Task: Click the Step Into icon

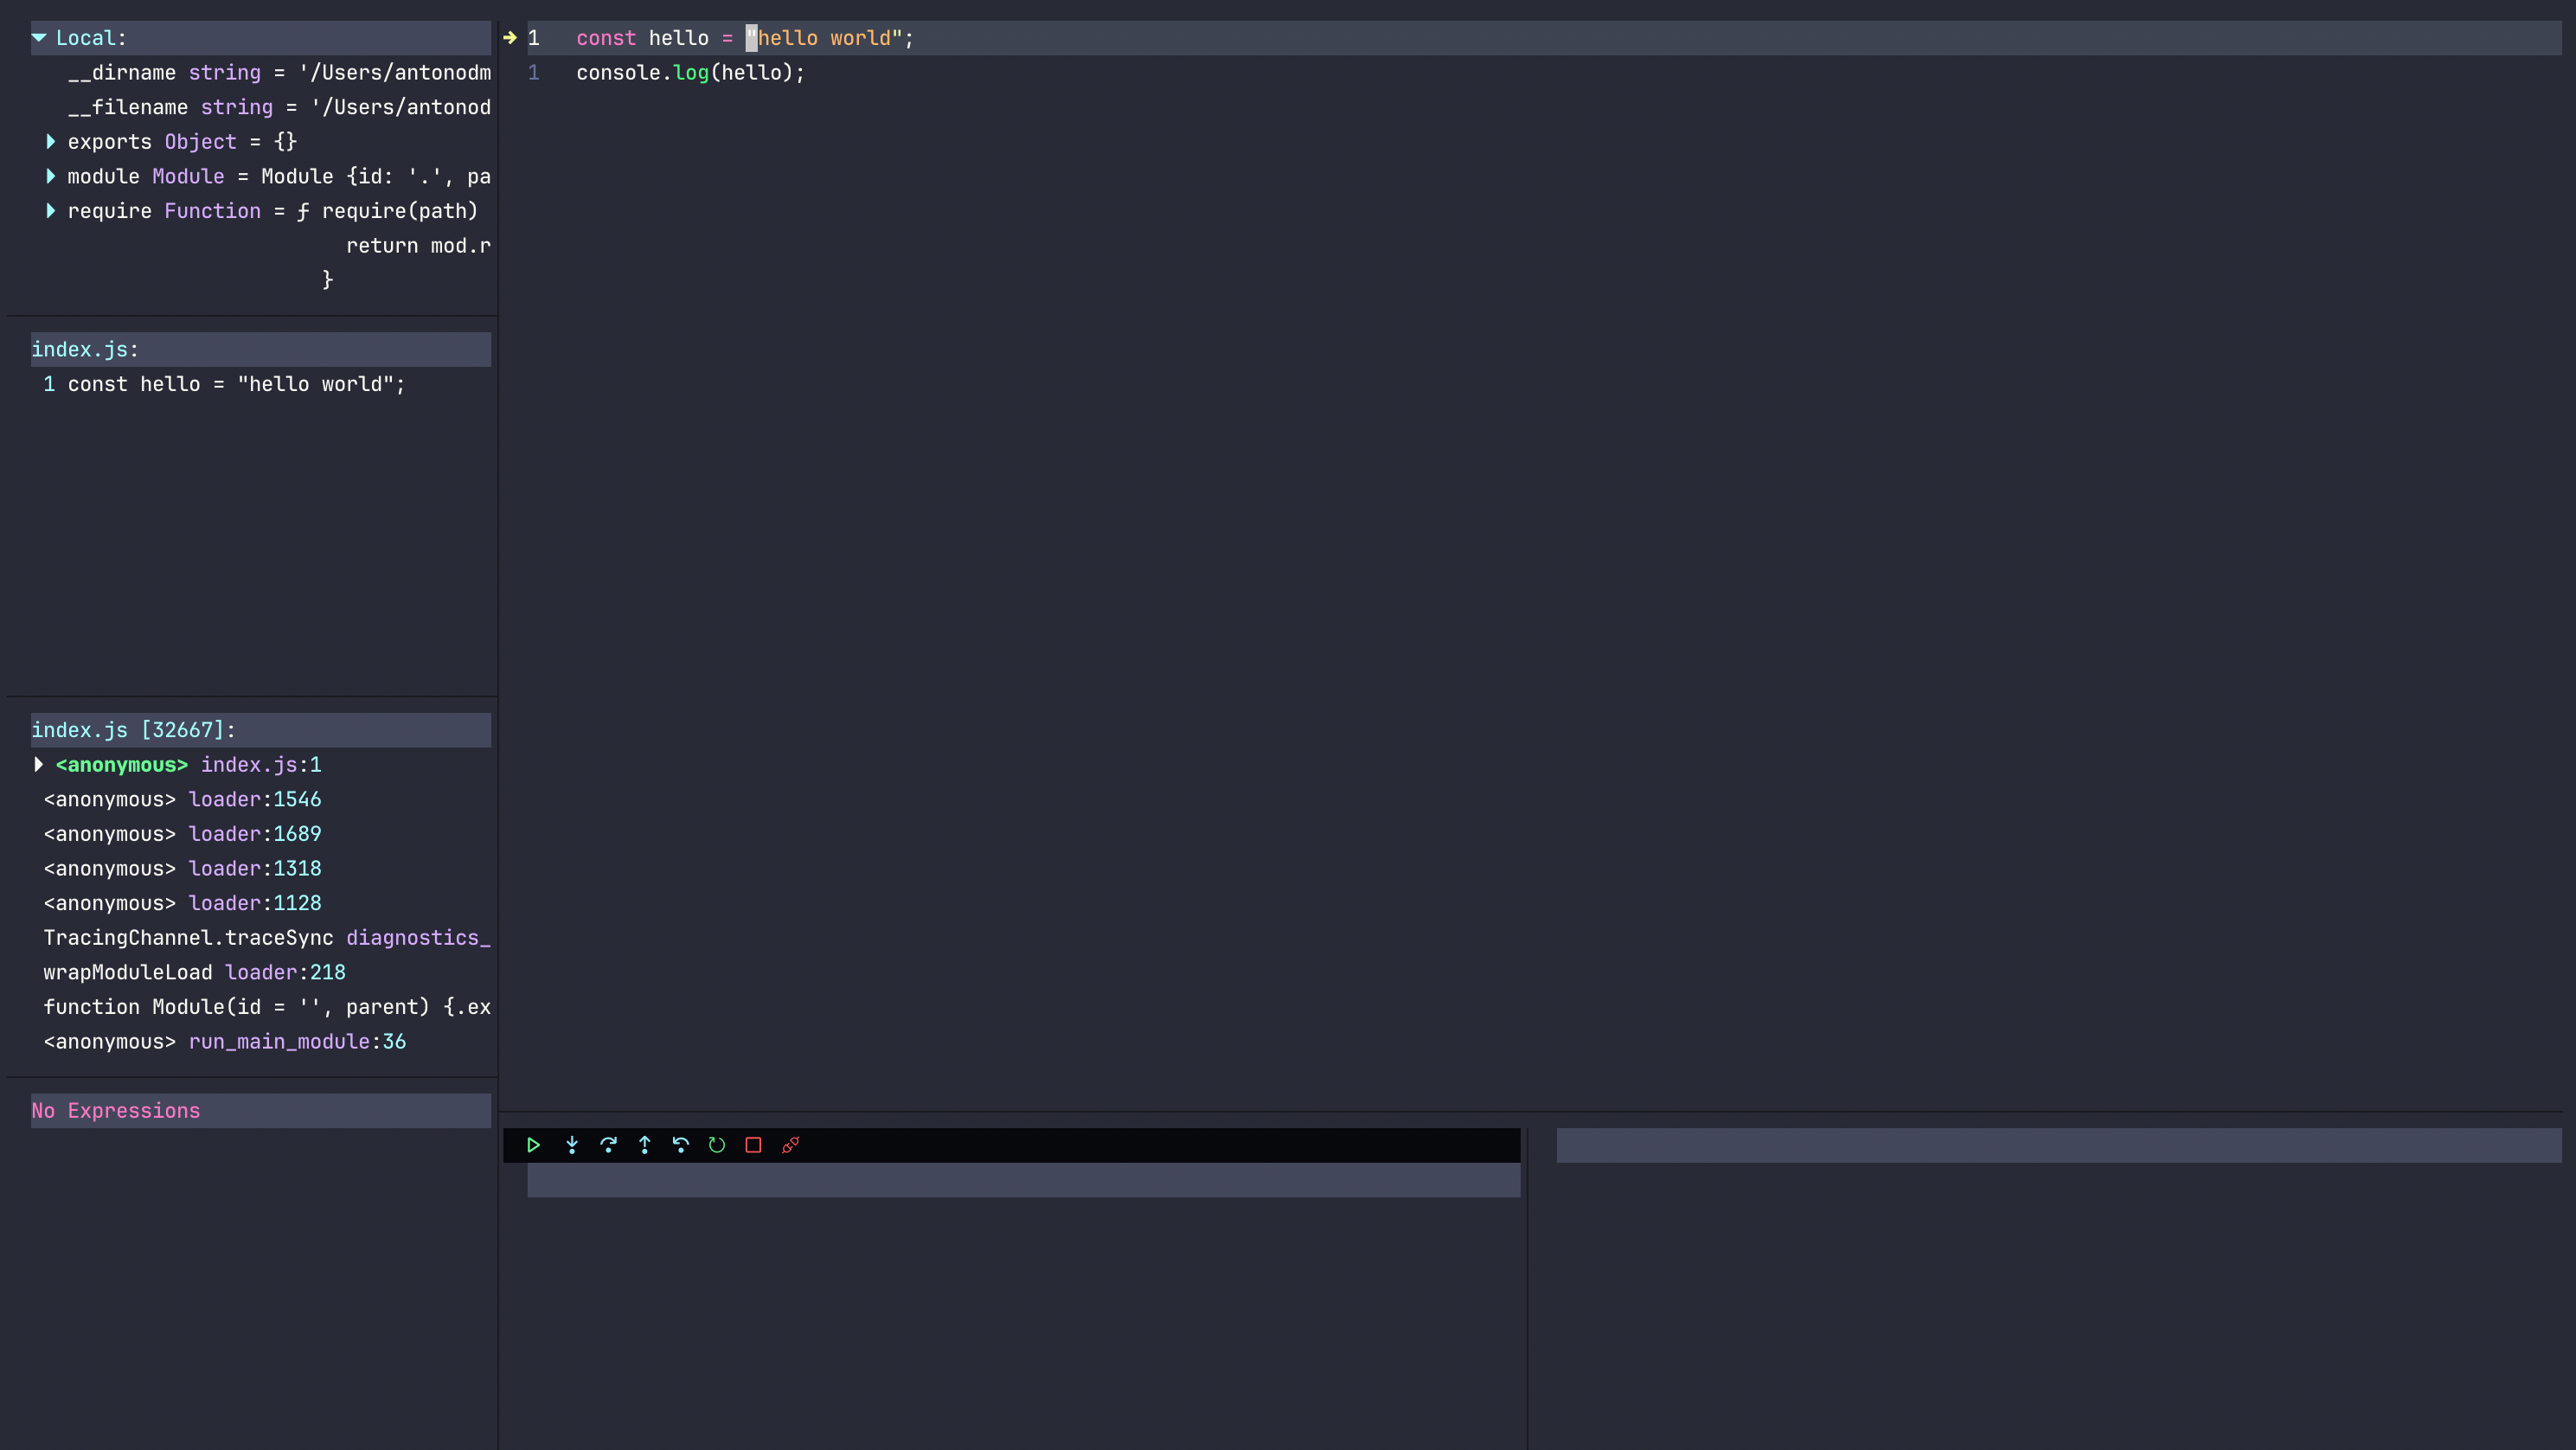Action: tap(572, 1145)
